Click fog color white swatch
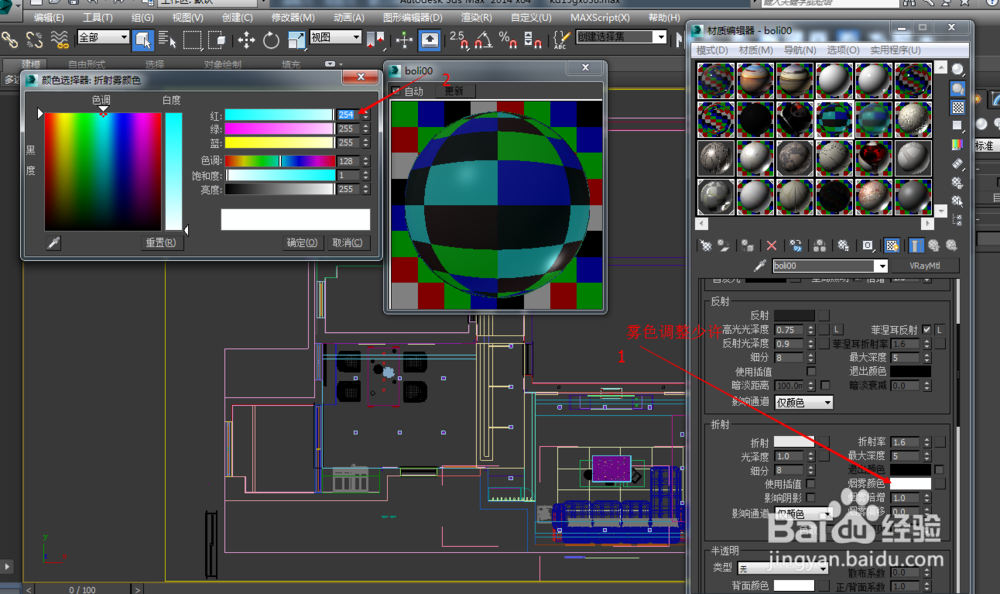Screen dimensions: 1000x594 910,484
